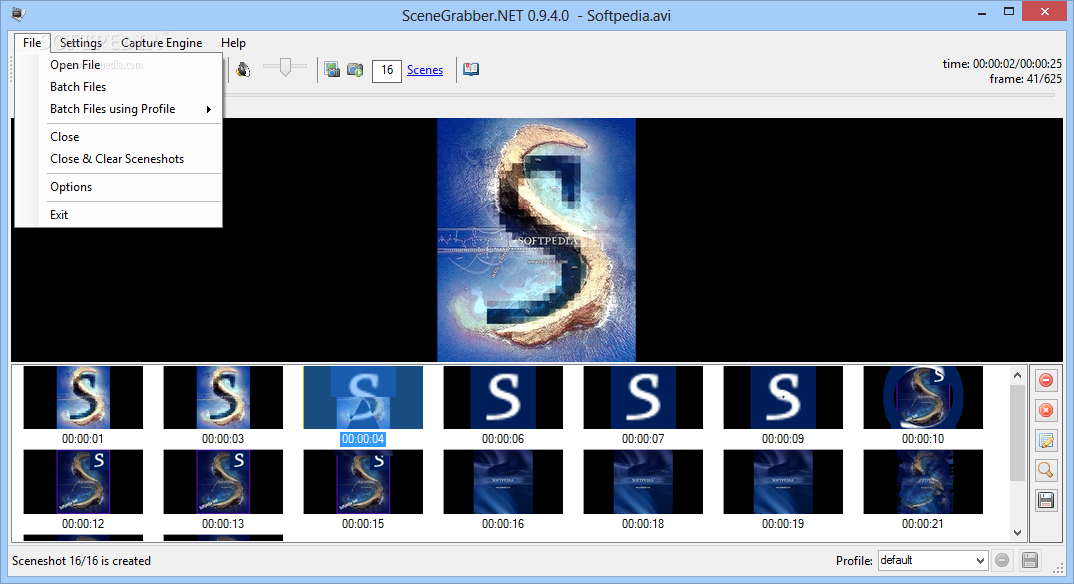Image resolution: width=1074 pixels, height=584 pixels.
Task: Select the 00:00:03 sceneshot thumbnail
Action: click(x=223, y=397)
